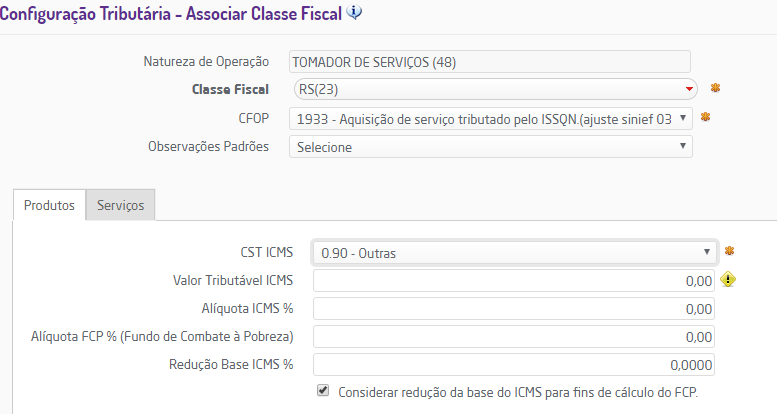Click the Considerar redução da base label text
This screenshot has height=414, width=777.
point(518,392)
